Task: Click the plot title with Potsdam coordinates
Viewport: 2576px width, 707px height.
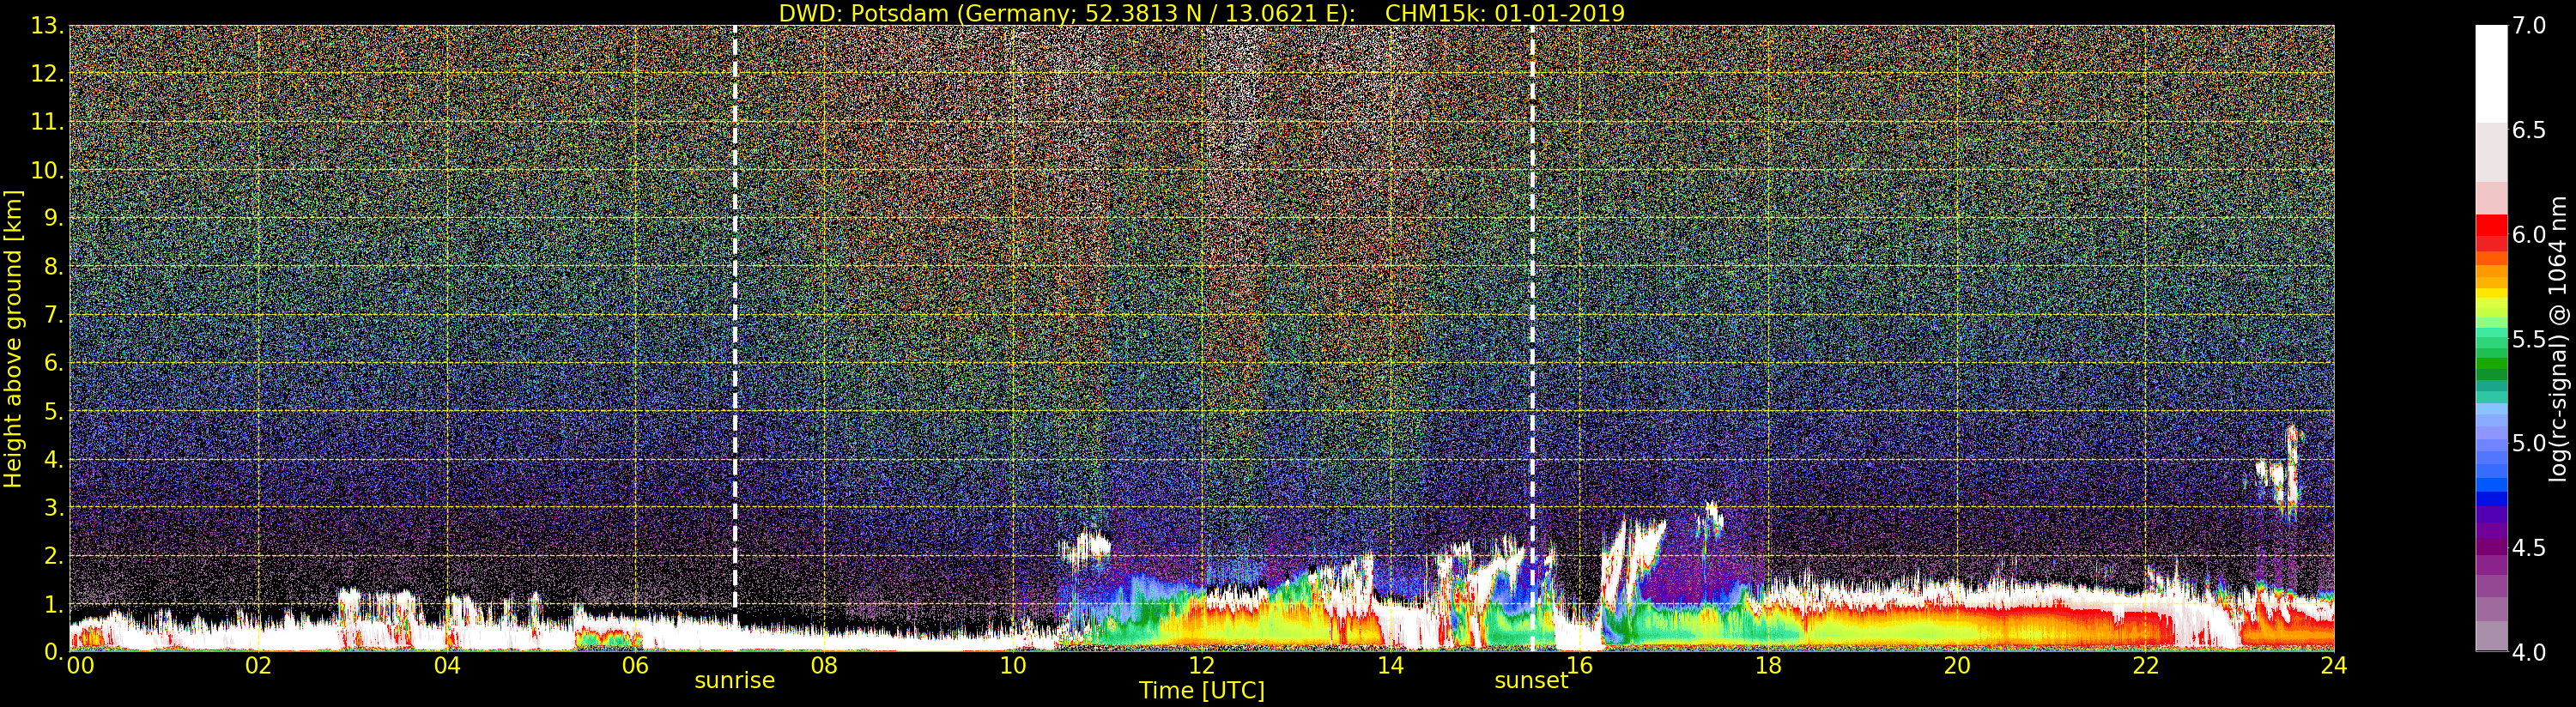Action: click(1201, 13)
